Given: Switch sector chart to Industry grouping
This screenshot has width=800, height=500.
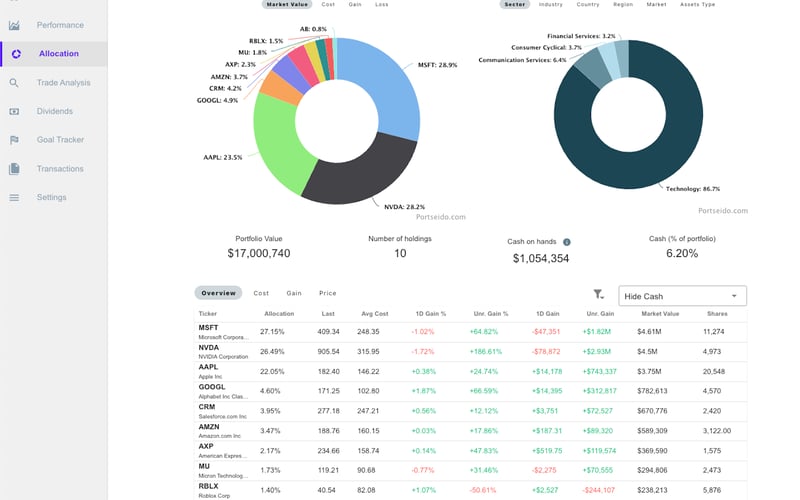Looking at the screenshot, I should [551, 4].
